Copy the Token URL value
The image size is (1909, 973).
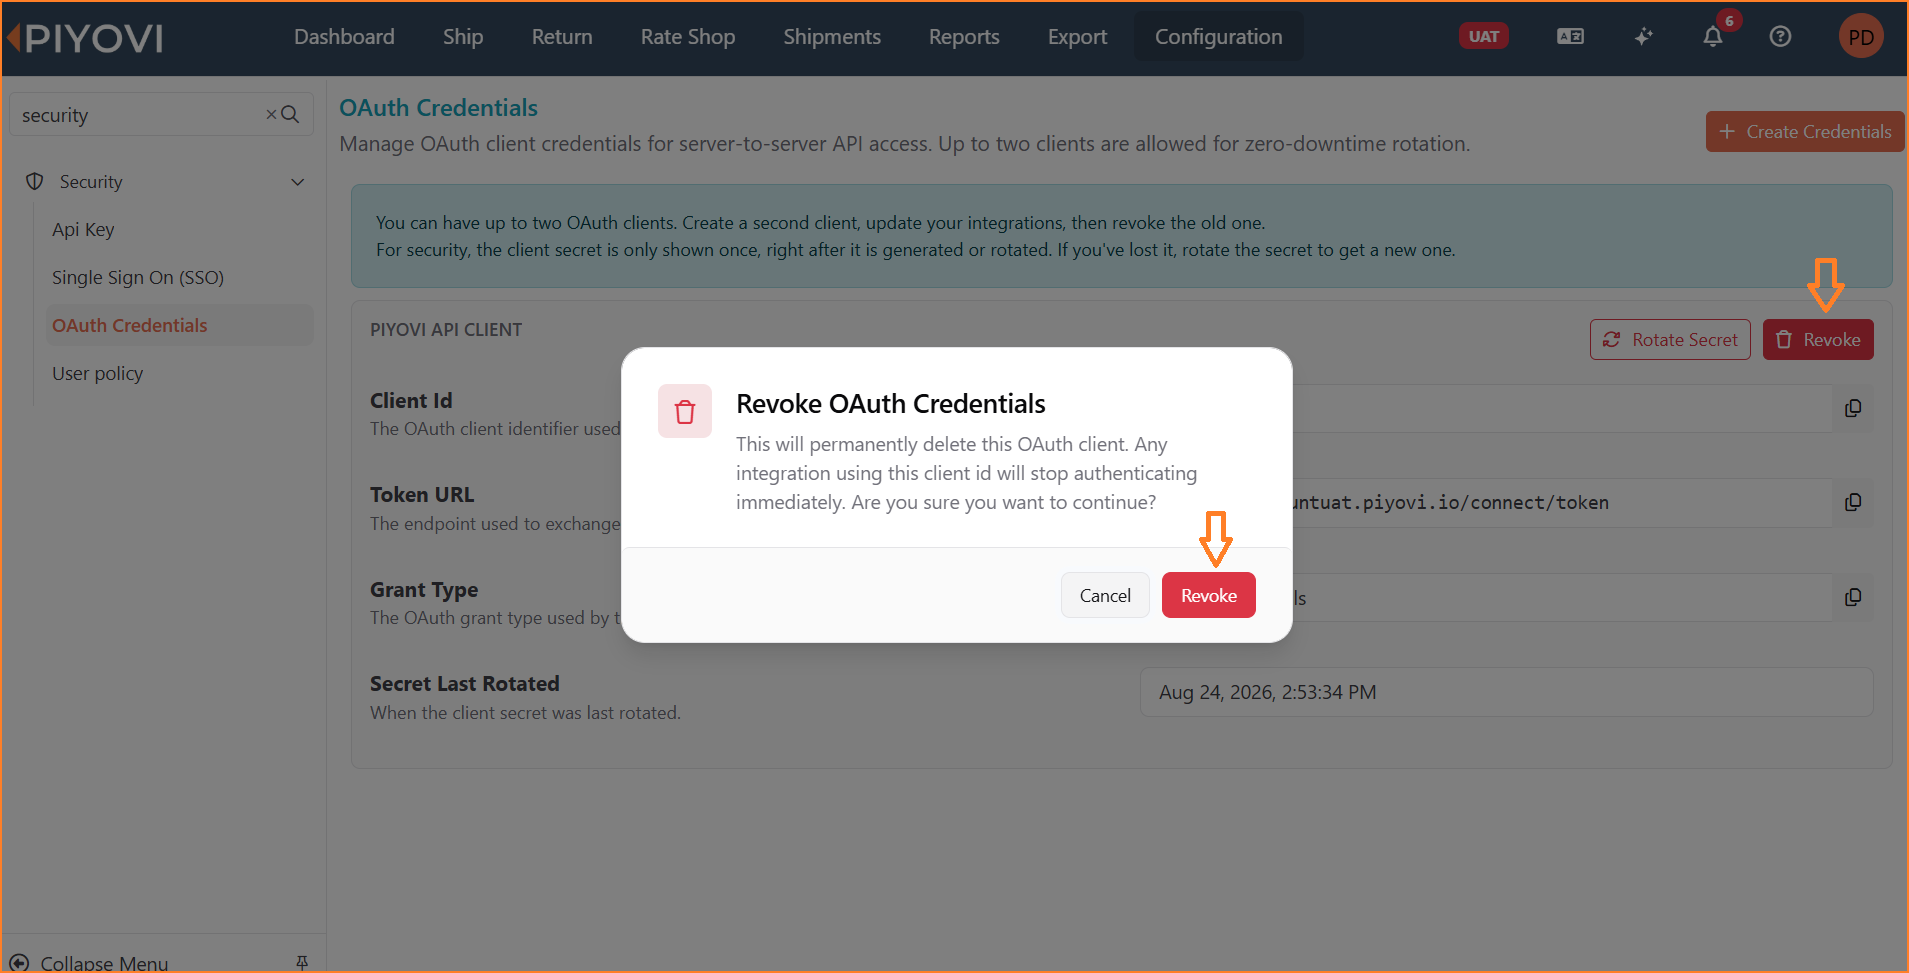point(1853,502)
